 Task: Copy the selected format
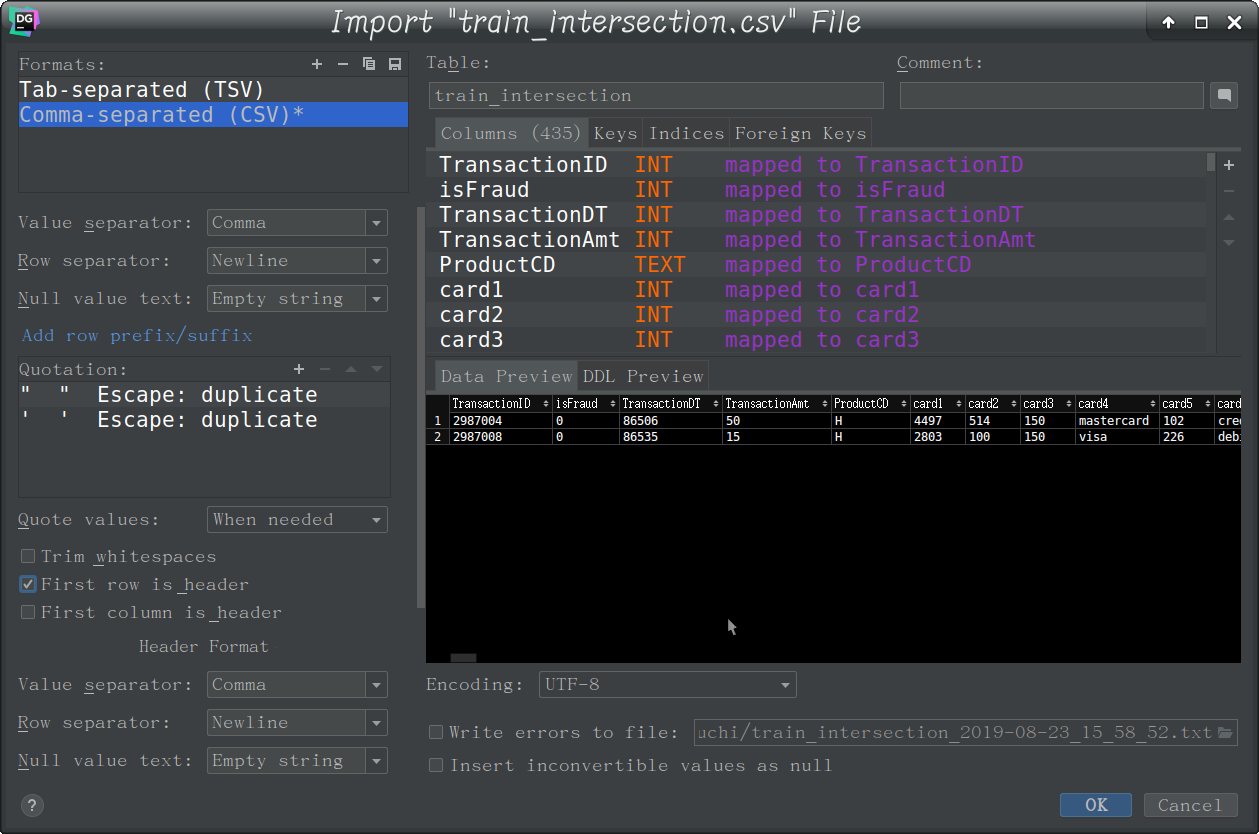pos(369,64)
